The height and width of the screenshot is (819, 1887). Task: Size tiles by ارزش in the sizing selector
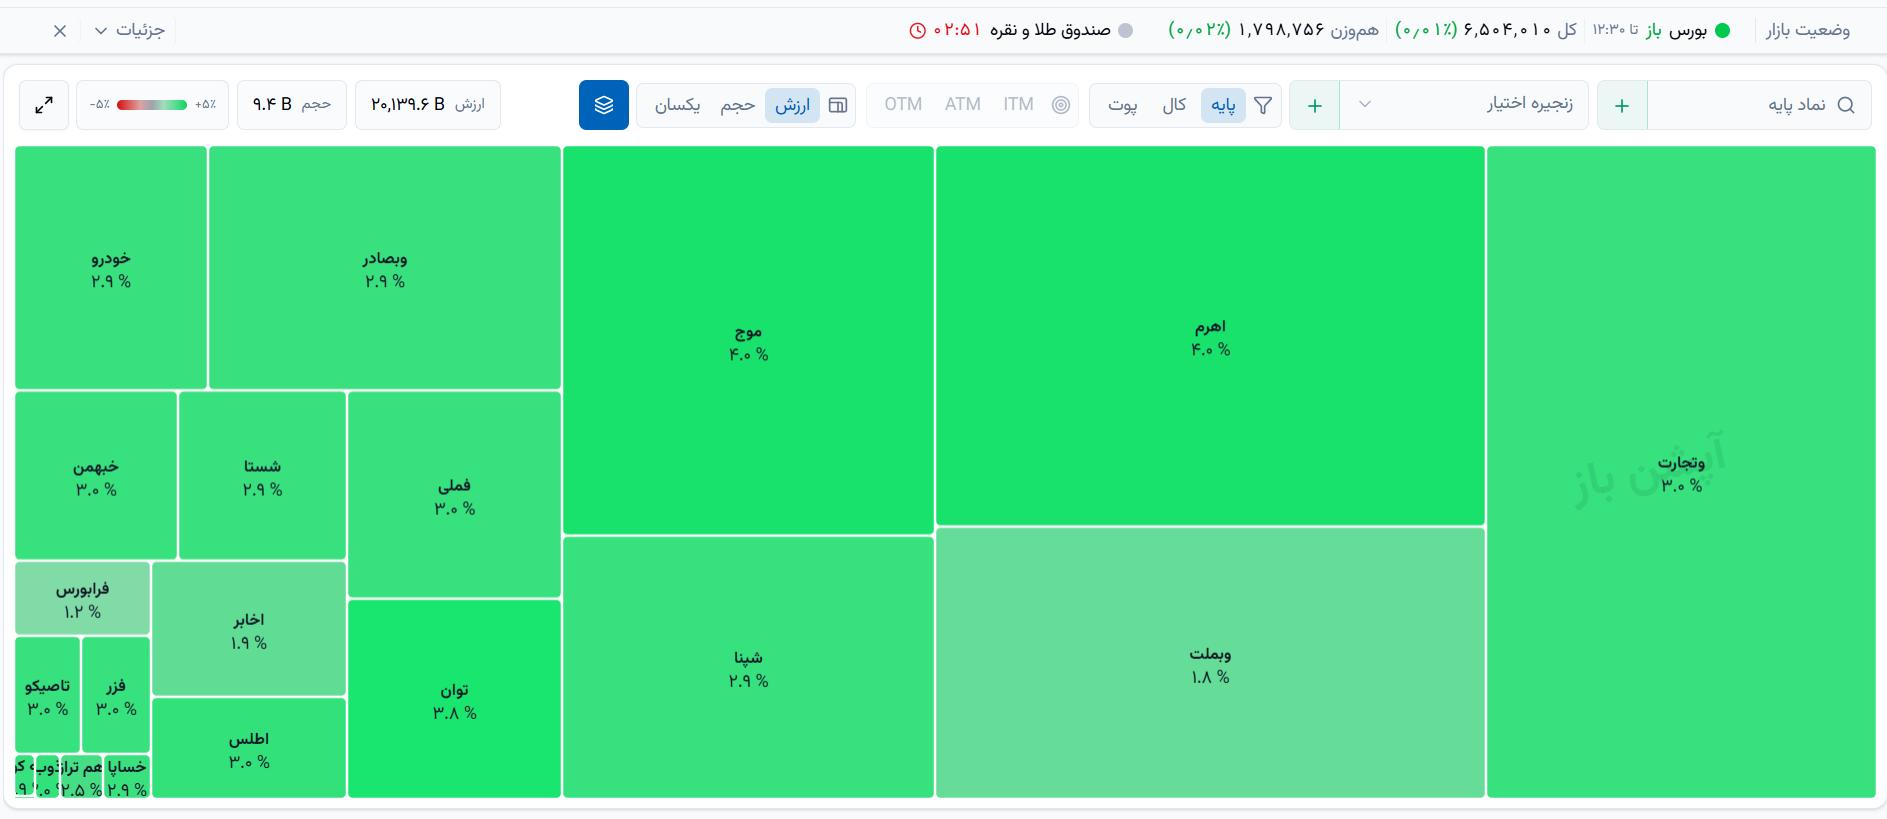click(x=792, y=105)
